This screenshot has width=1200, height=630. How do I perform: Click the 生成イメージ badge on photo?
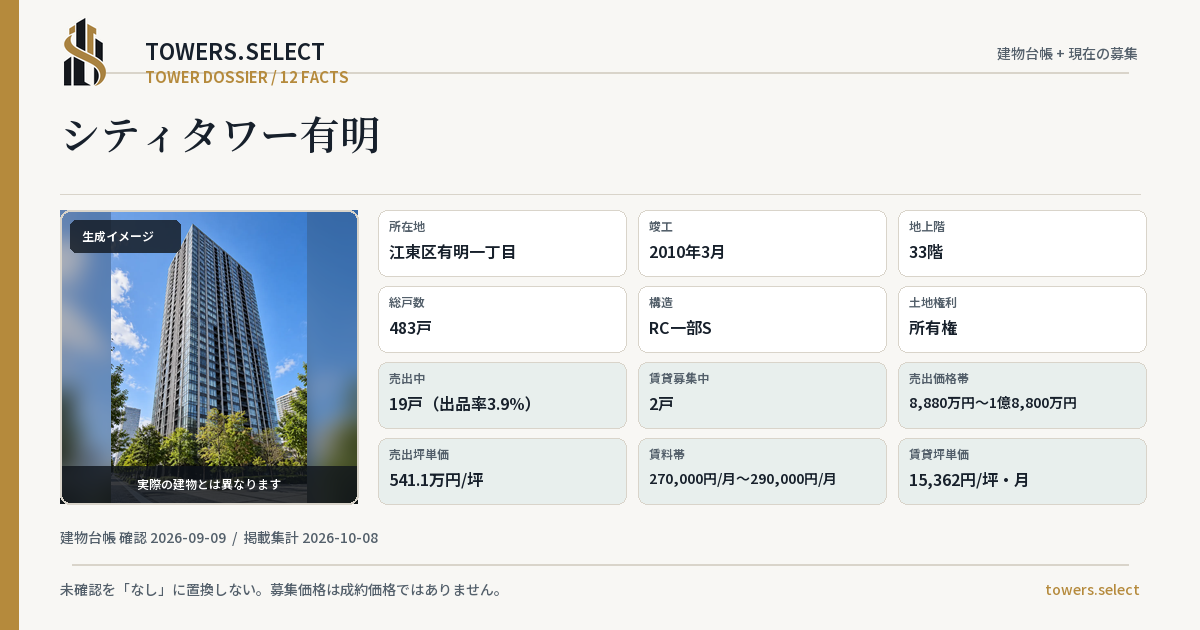(x=125, y=237)
